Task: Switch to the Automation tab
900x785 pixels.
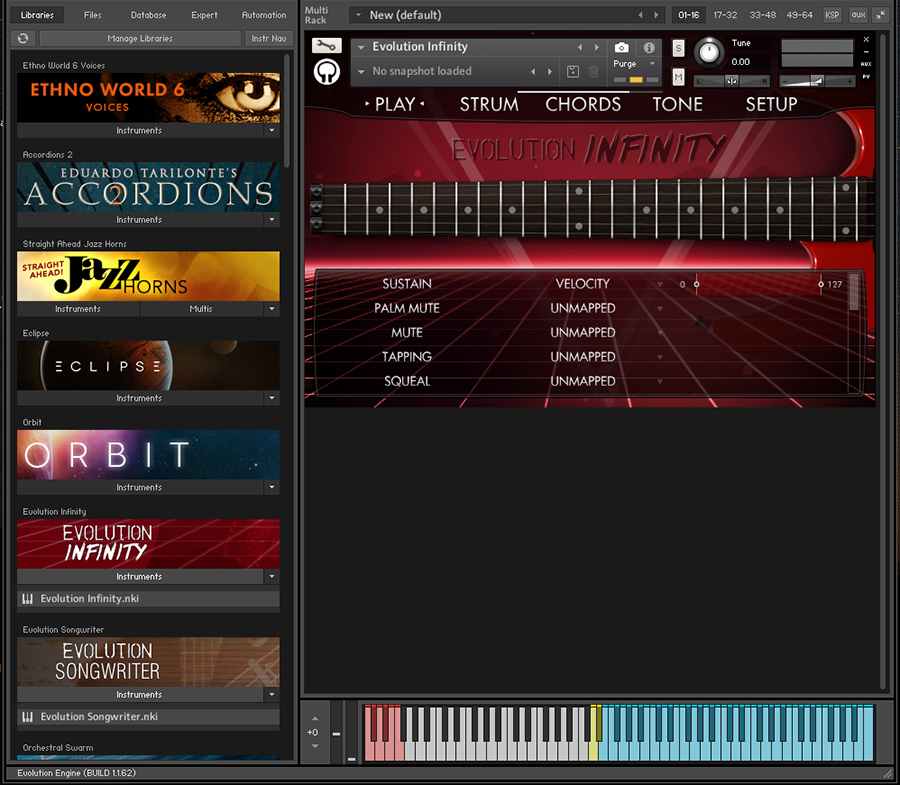Action: pyautogui.click(x=264, y=15)
